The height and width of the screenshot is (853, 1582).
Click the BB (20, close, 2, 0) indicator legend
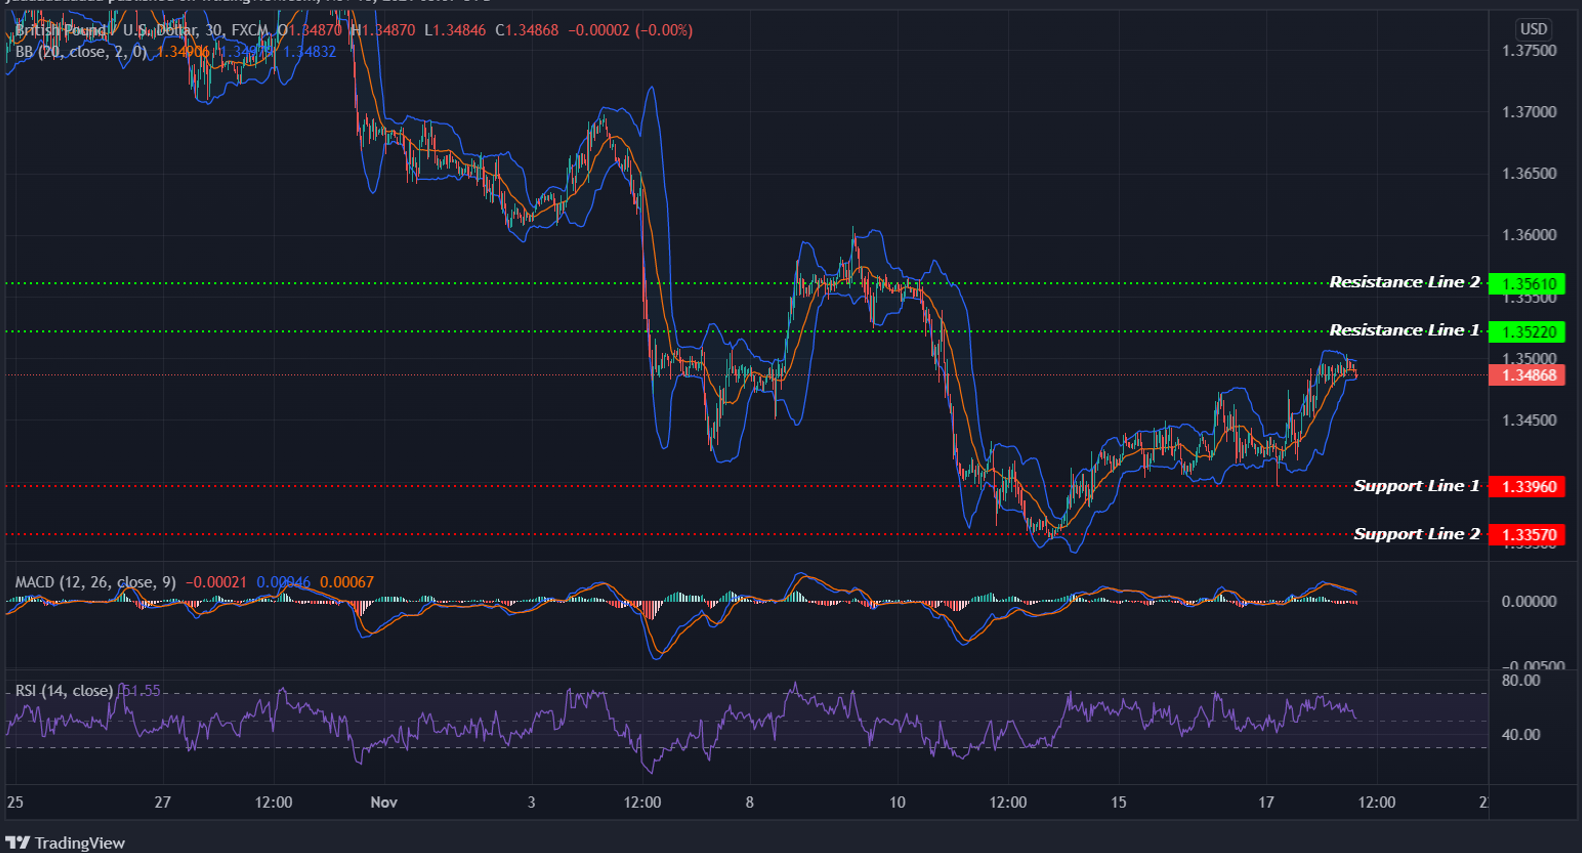(82, 51)
